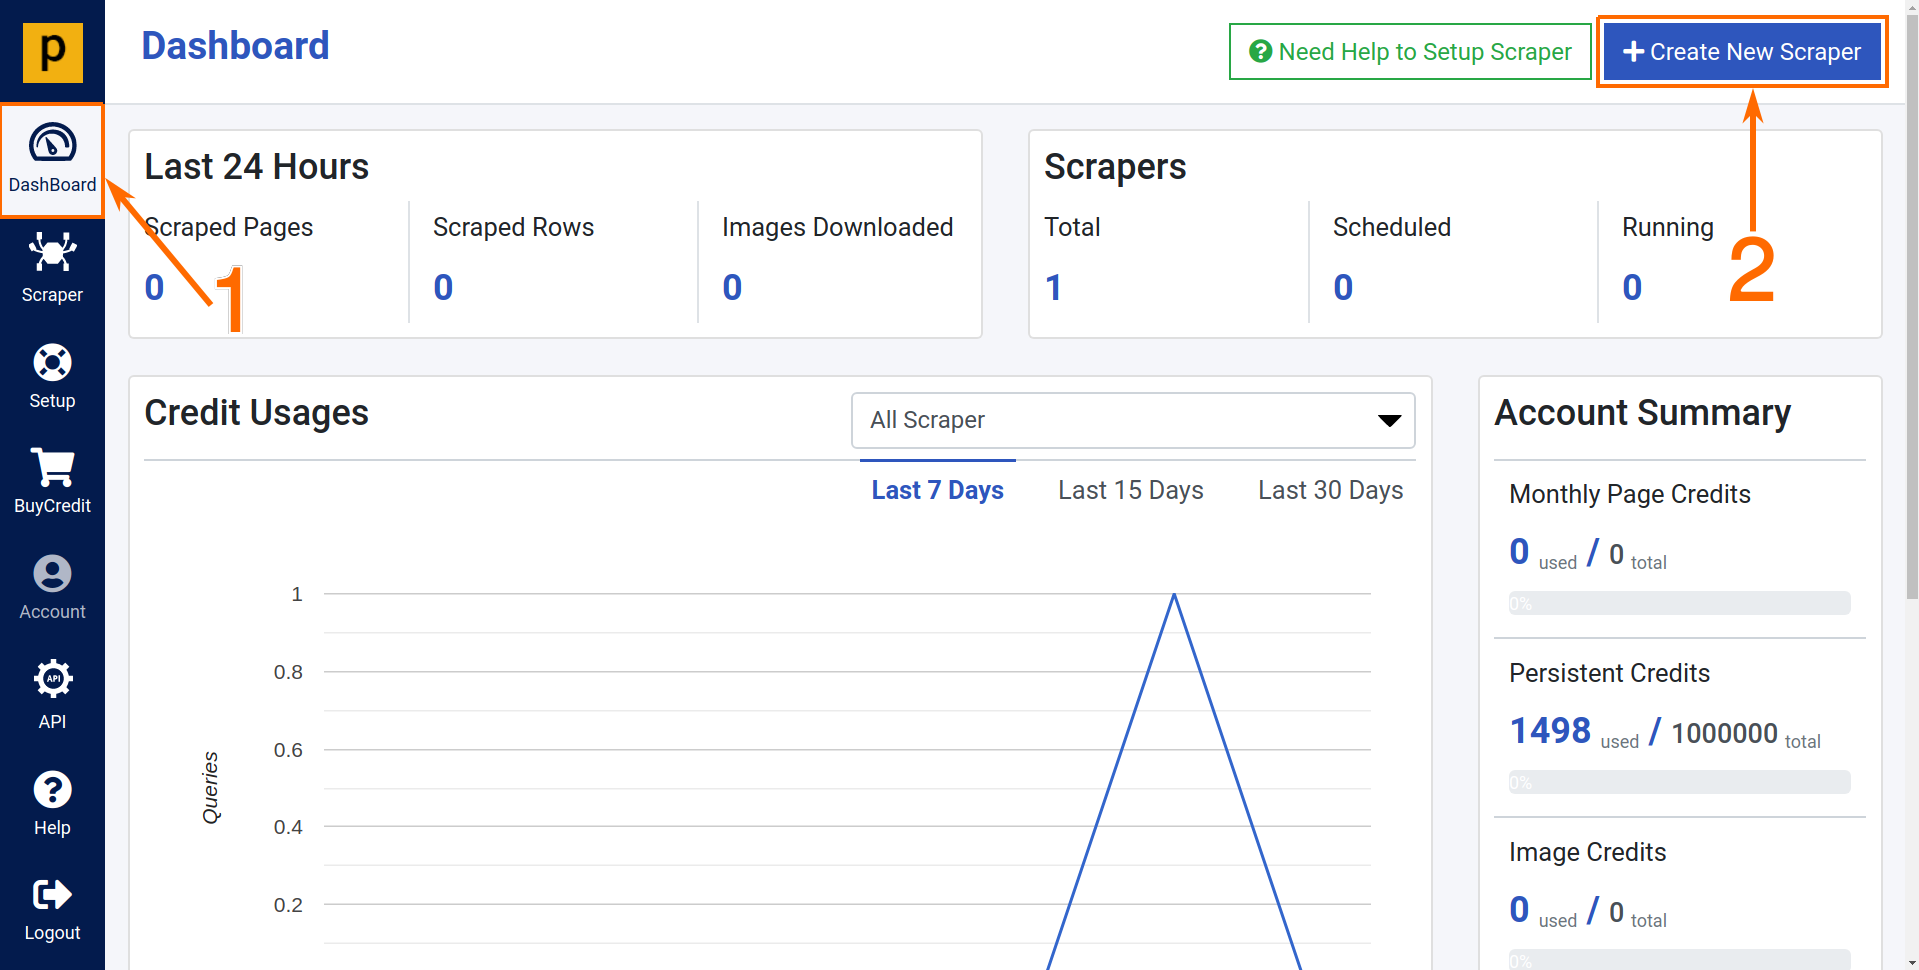The image size is (1919, 970).
Task: Select the Last 30 Days tab
Action: pyautogui.click(x=1330, y=490)
